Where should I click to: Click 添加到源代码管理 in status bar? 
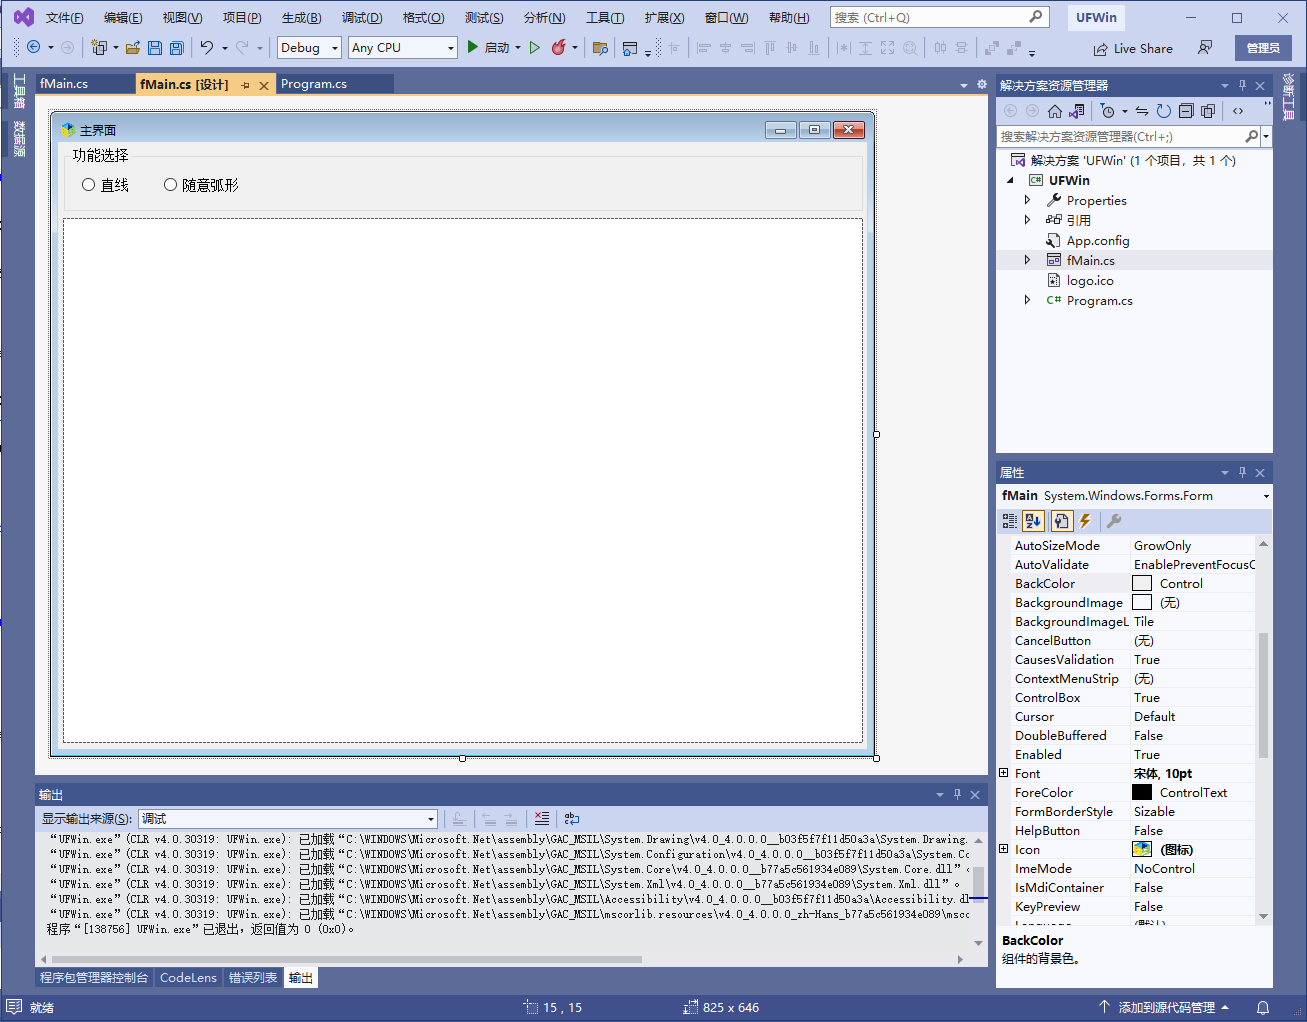tap(1164, 1007)
